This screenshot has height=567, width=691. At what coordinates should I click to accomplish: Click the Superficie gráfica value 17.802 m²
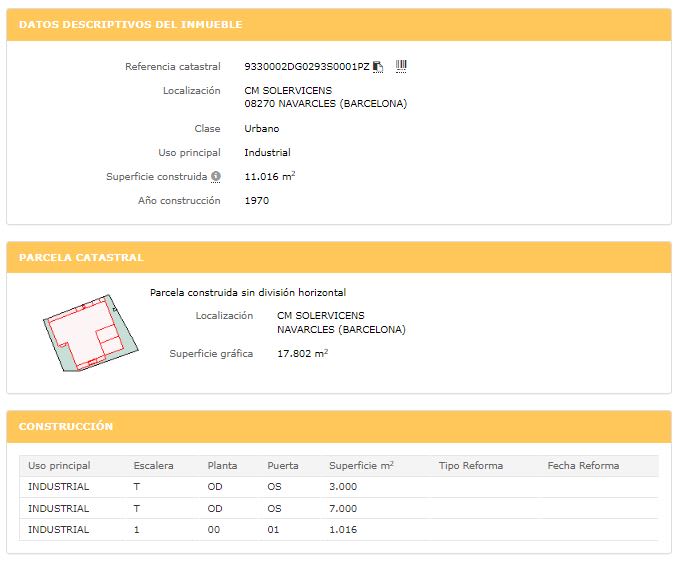(x=302, y=353)
